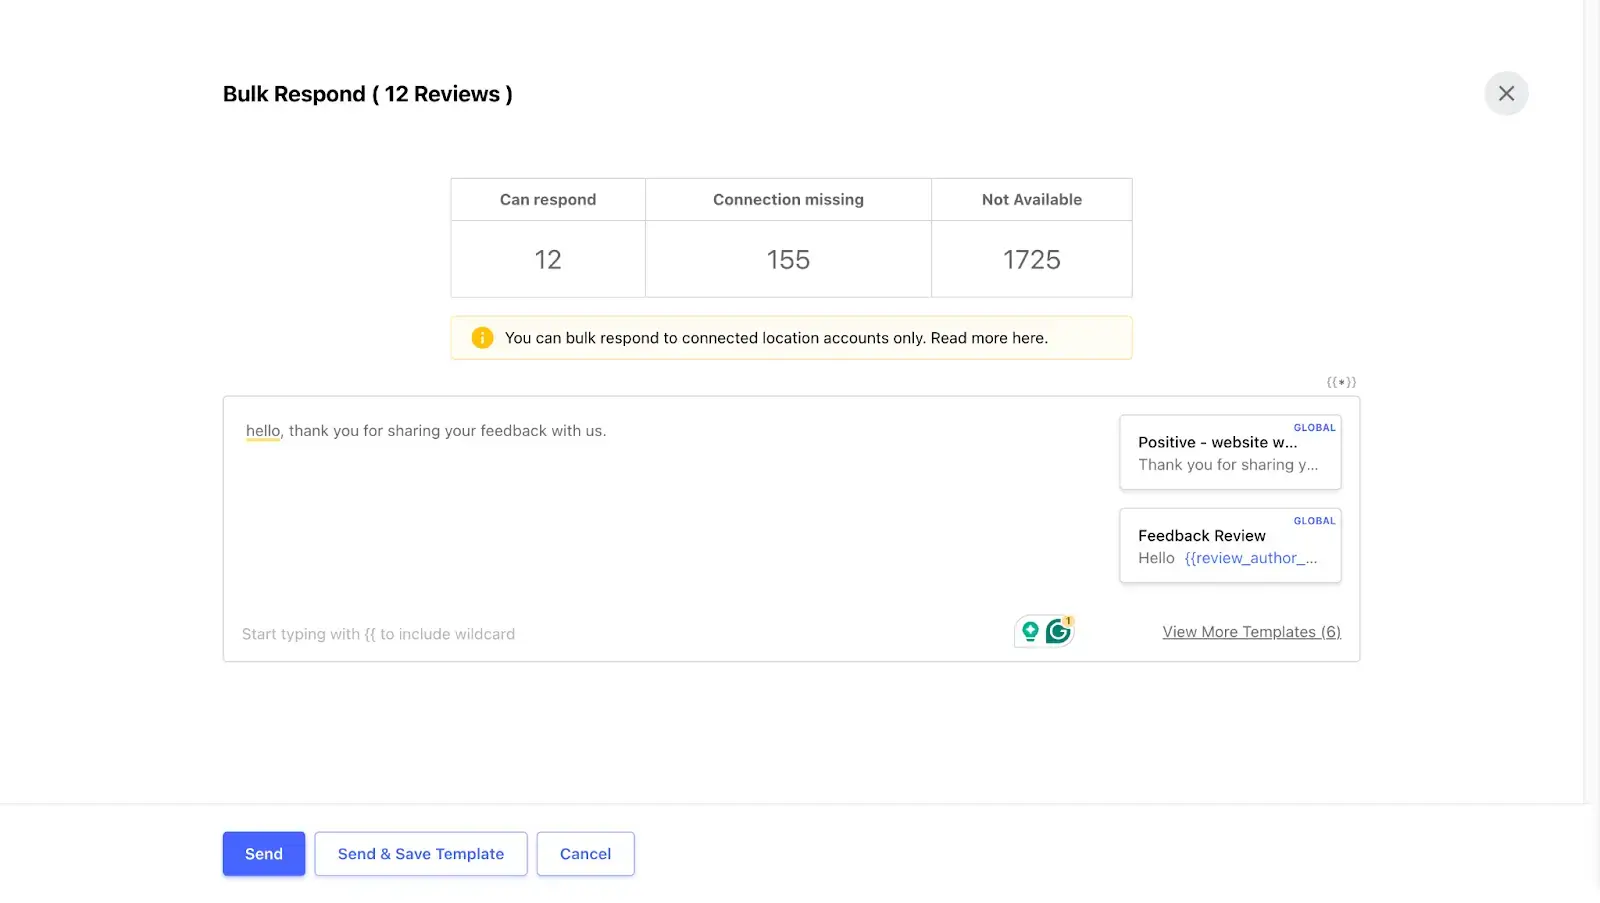Click the Not Available count 1725
The image size is (1600, 903).
pos(1031,260)
